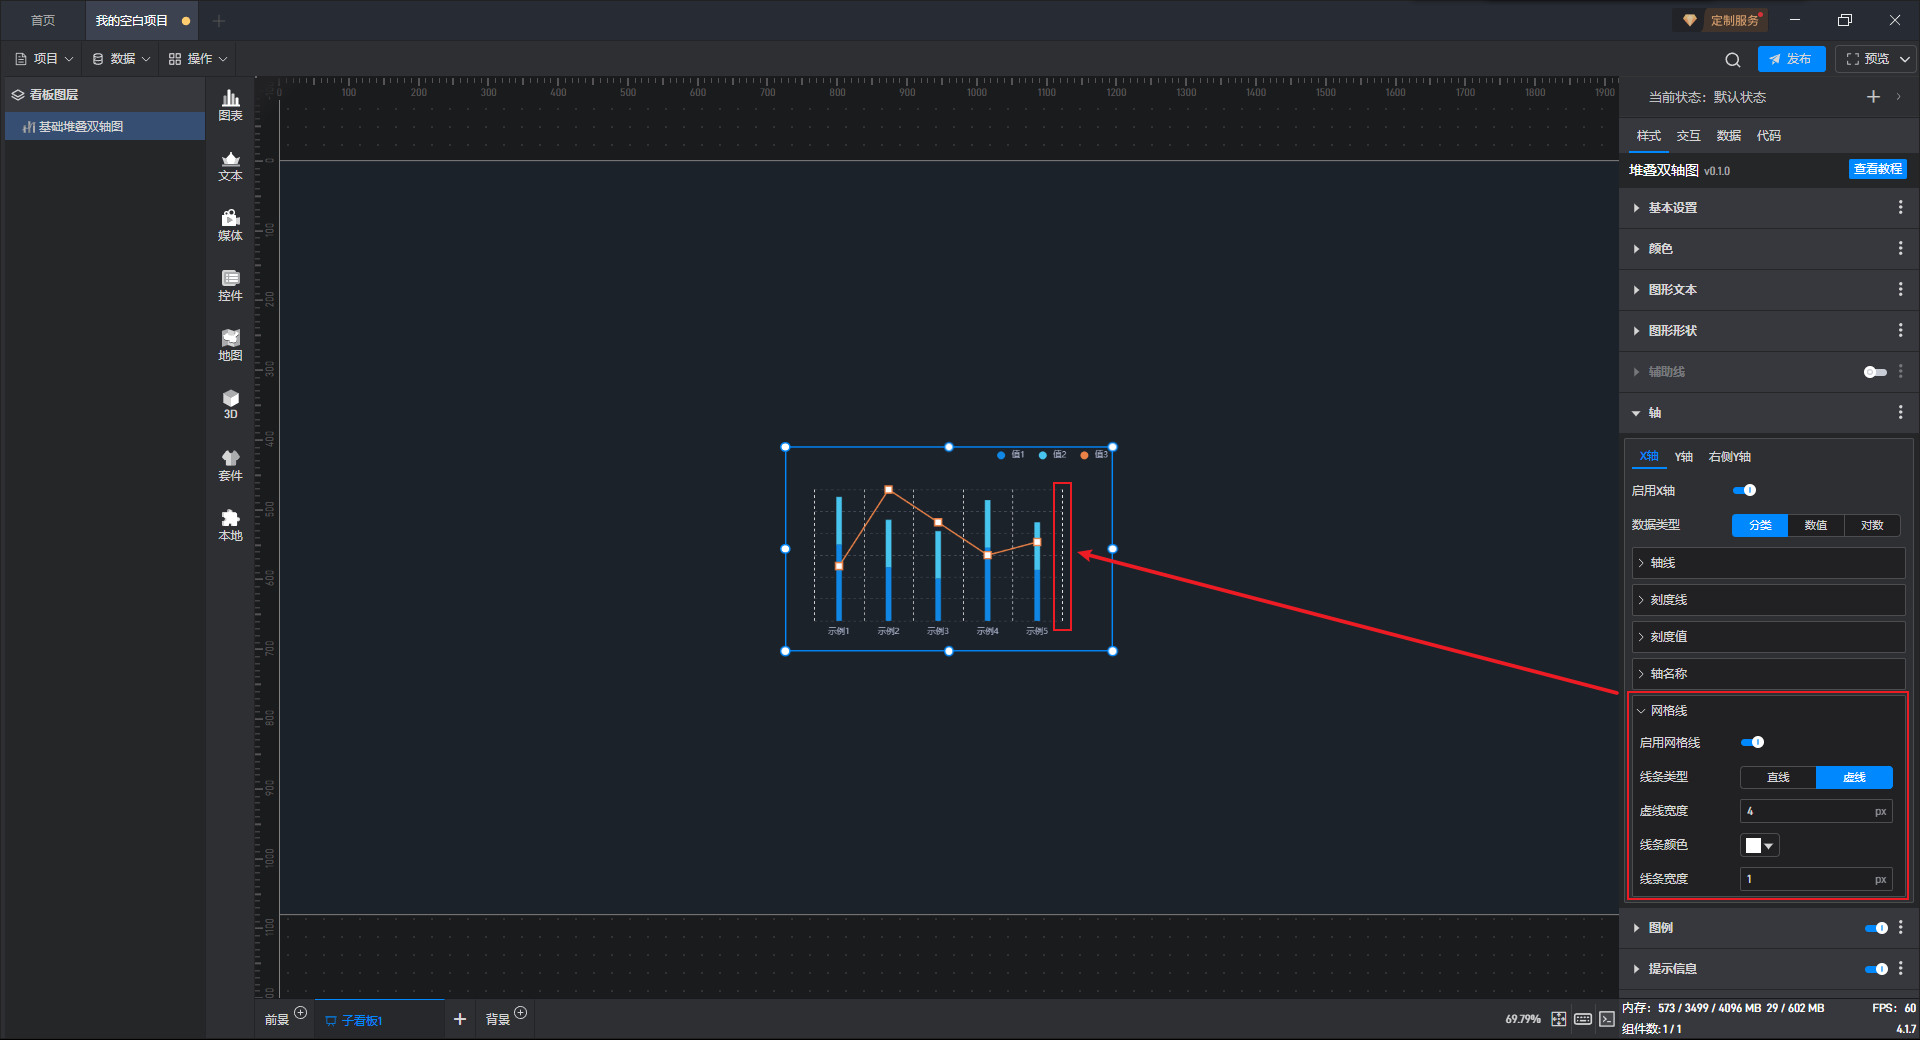Open the 线条颜色 color swatch
The image size is (1920, 1040).
click(x=1760, y=846)
